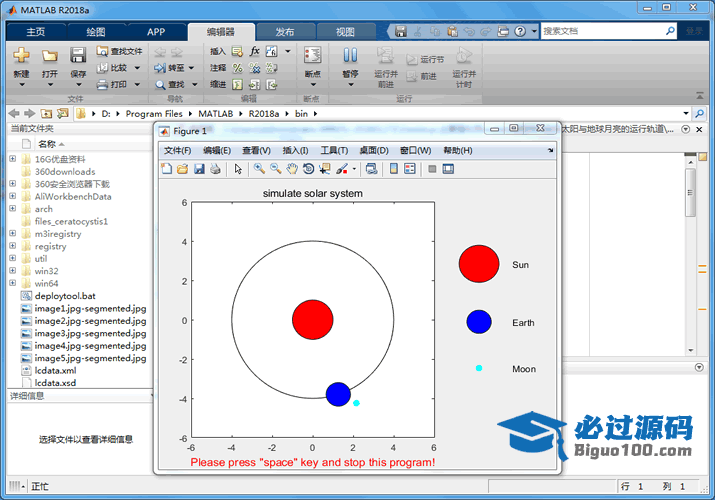Open the 查找 dropdown arrow
This screenshot has height=500, width=715.
[195, 84]
